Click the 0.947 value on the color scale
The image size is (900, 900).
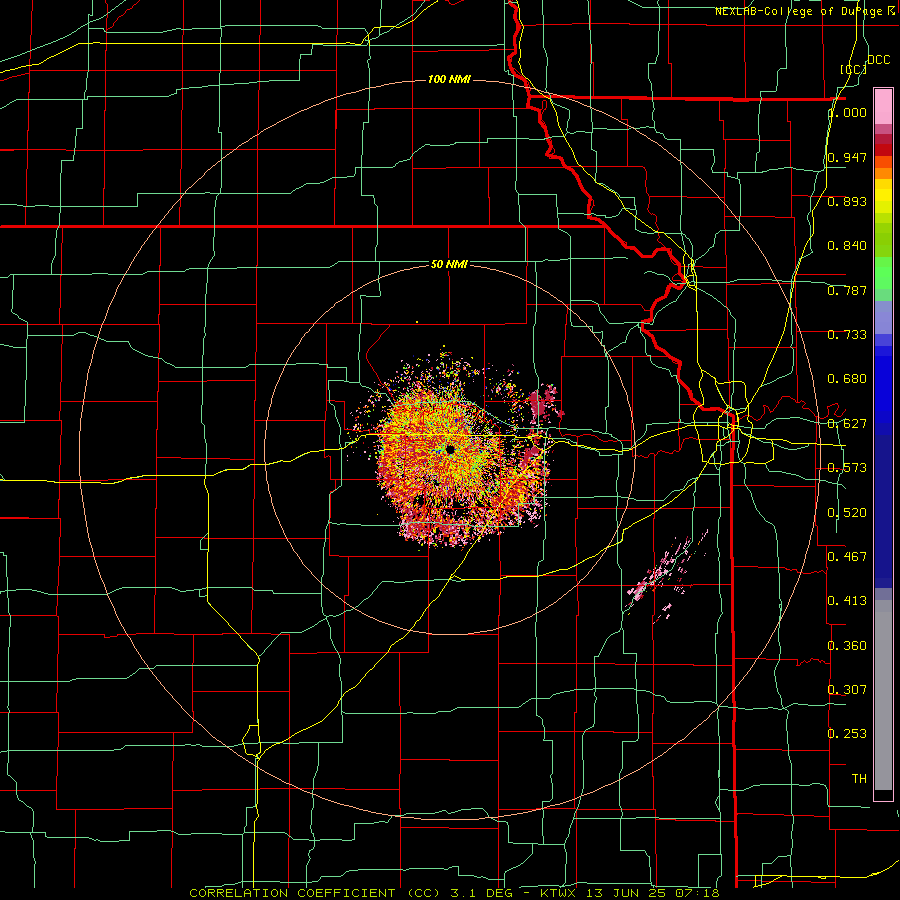point(847,157)
